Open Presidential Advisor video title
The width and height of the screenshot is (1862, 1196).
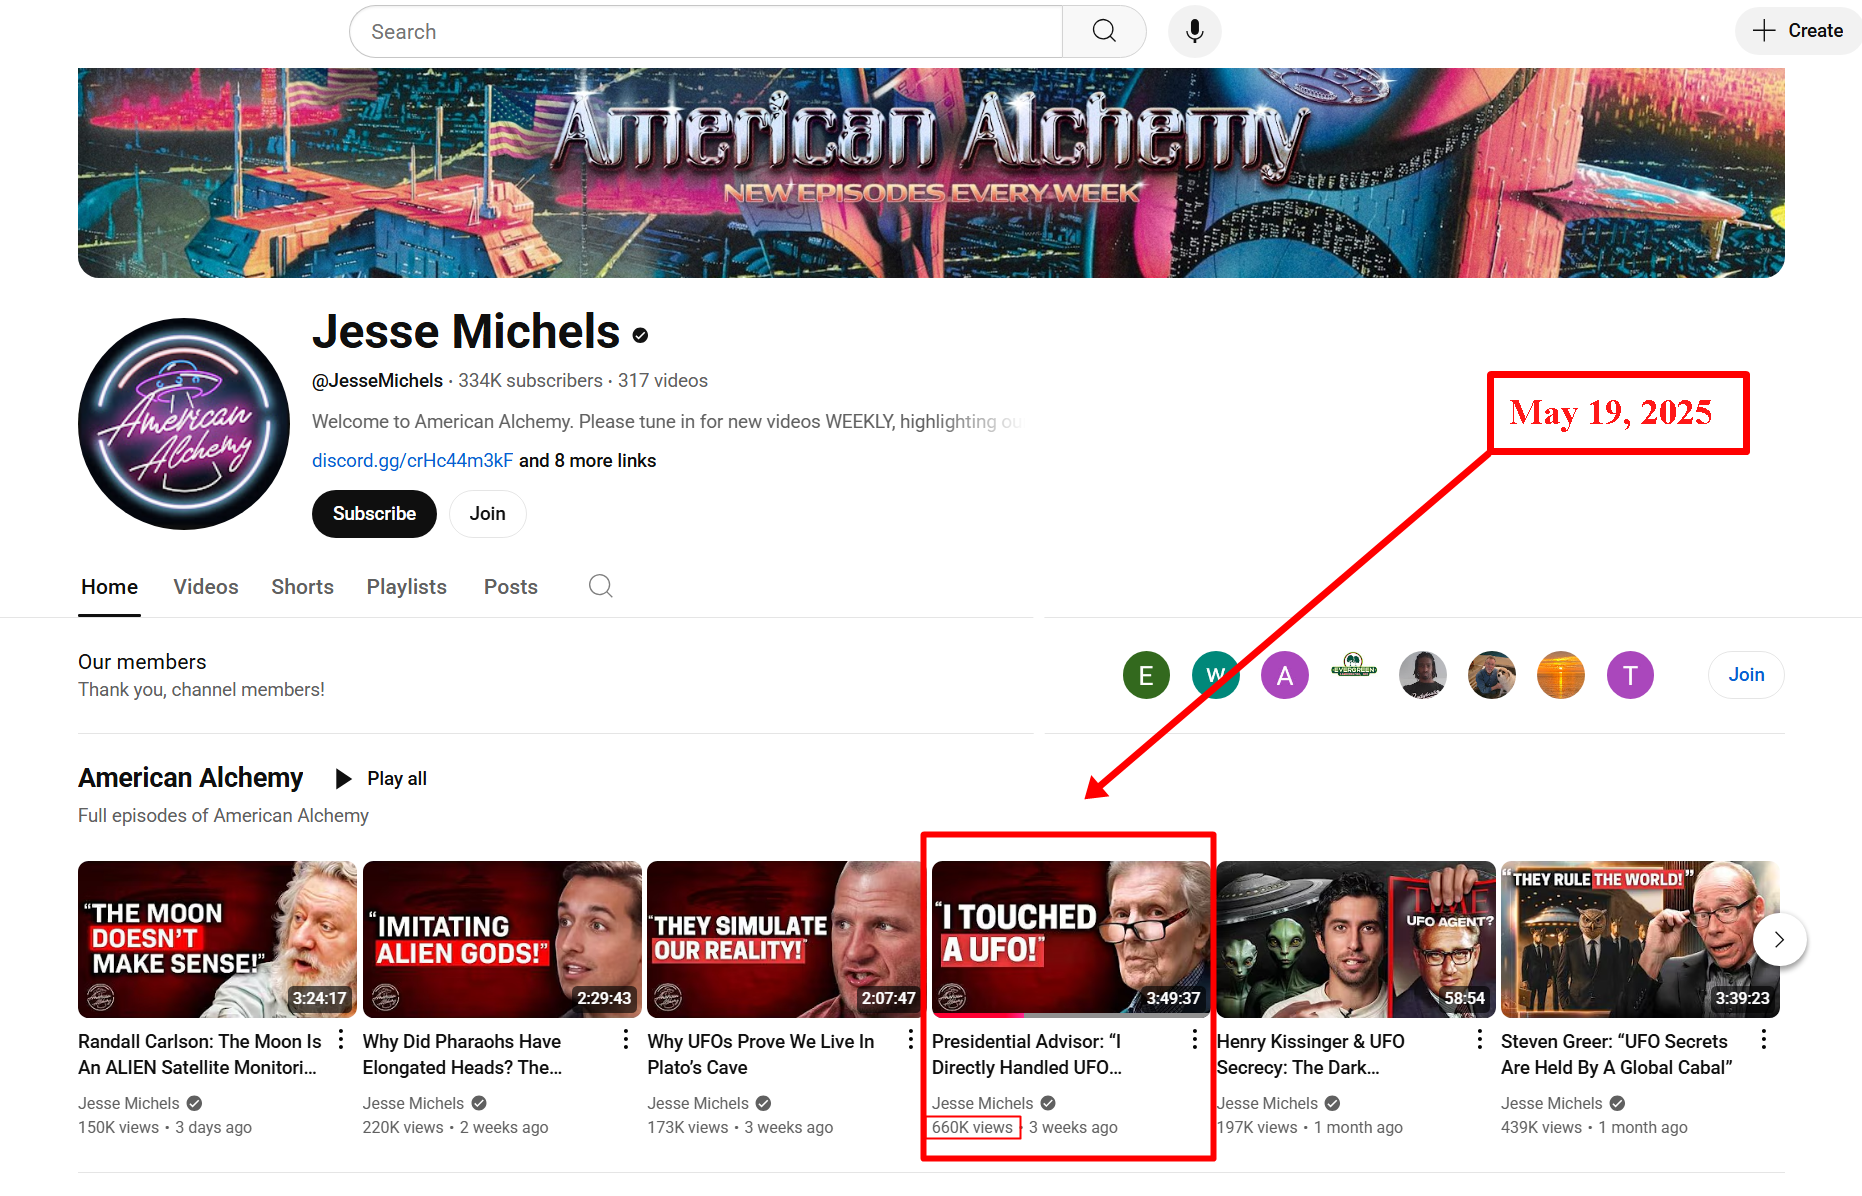coord(1027,1055)
